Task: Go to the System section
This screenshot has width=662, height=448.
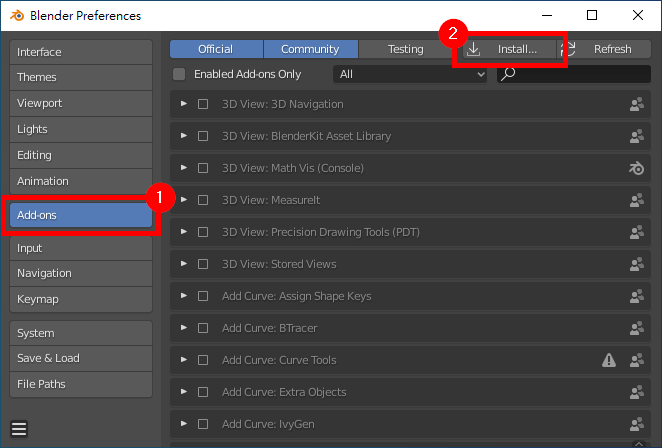Action: coord(81,333)
